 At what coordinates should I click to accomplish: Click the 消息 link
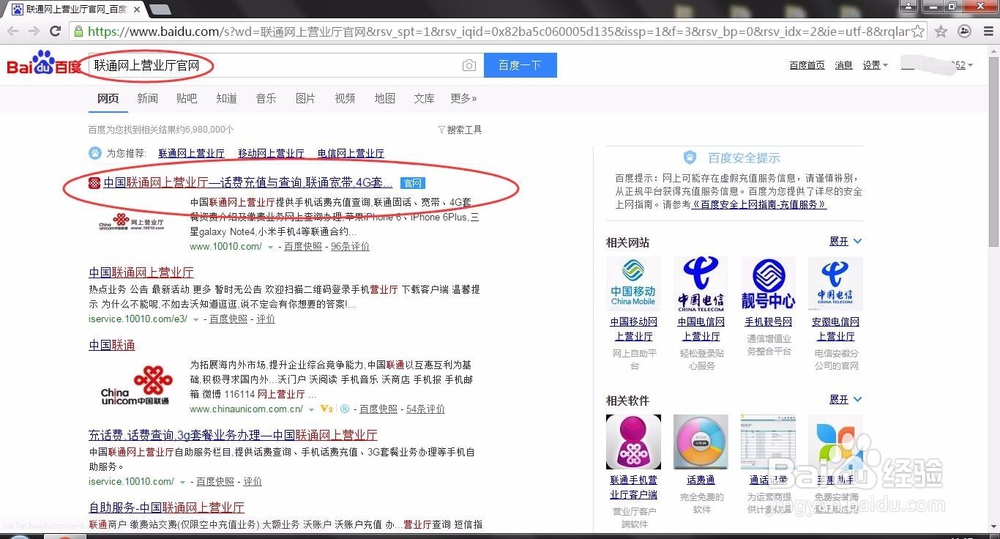click(844, 65)
